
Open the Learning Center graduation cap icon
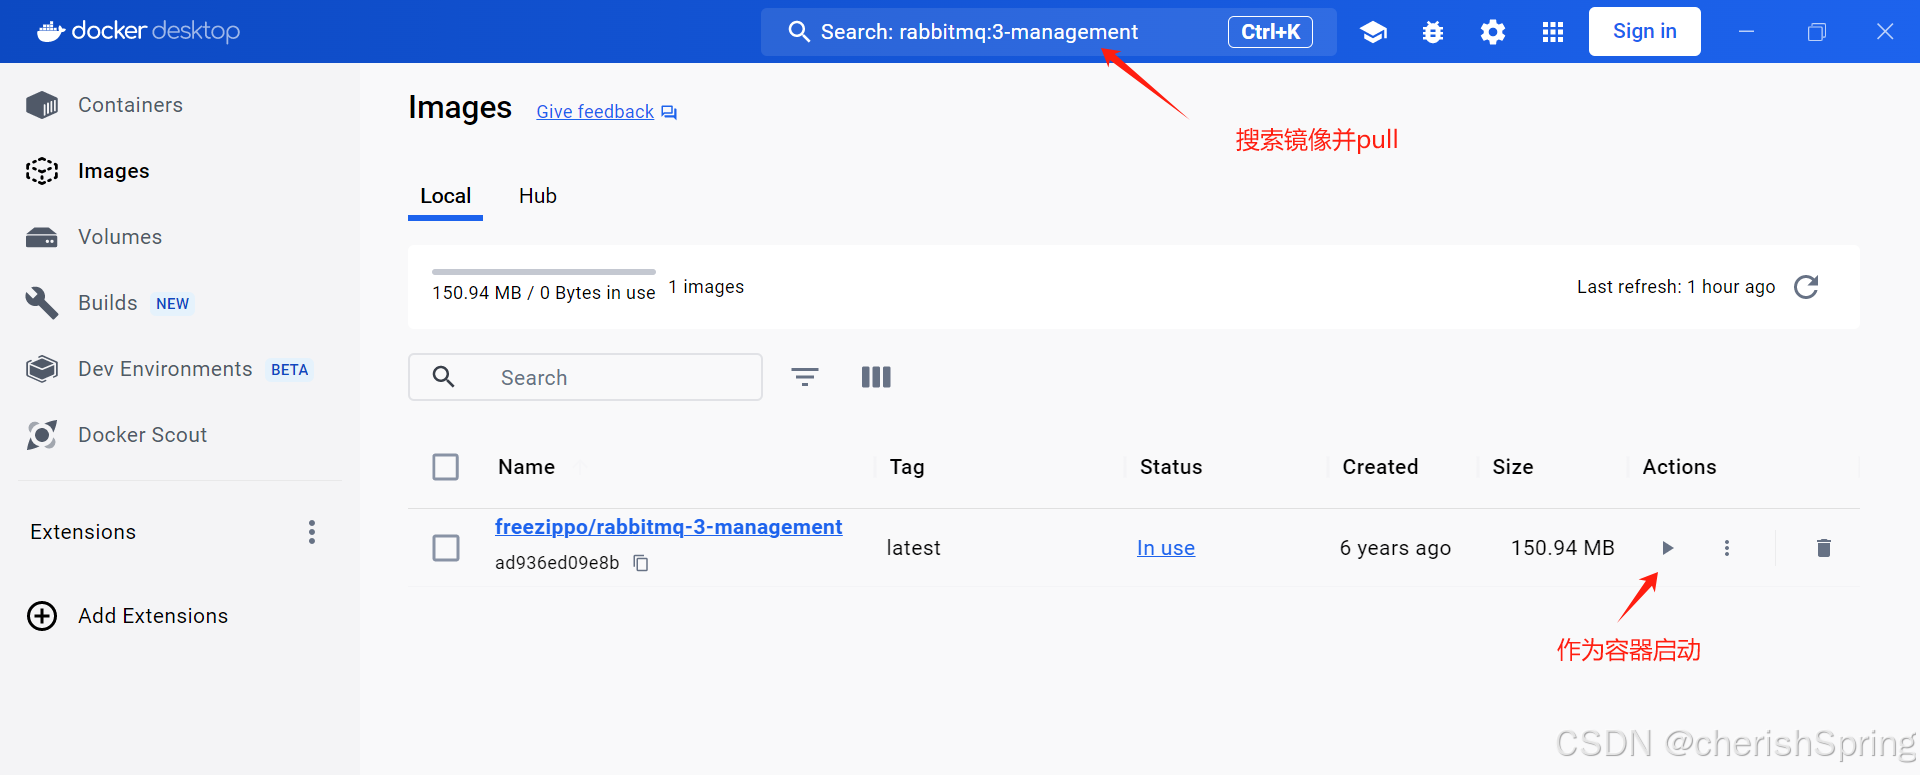1373,32
